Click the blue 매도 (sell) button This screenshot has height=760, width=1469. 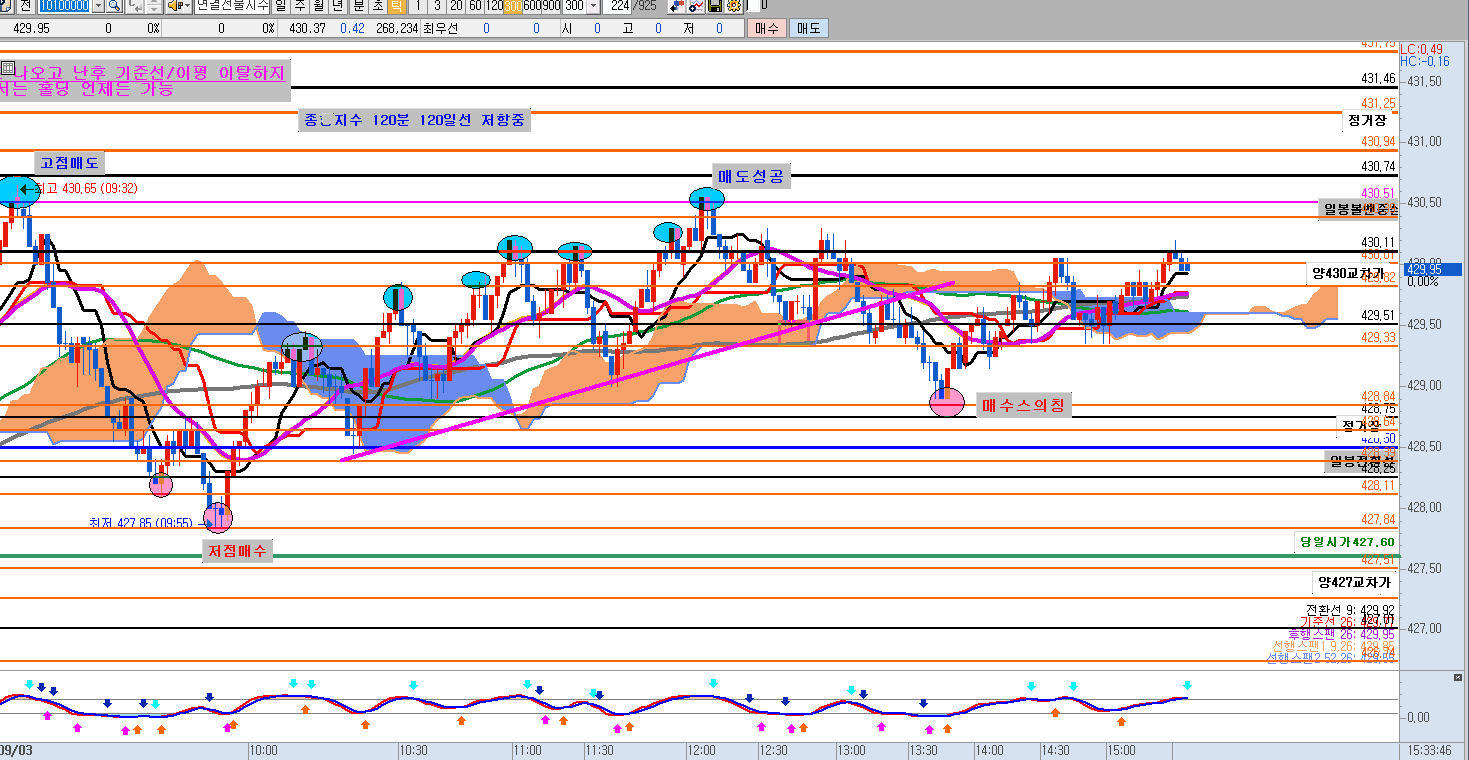[x=806, y=28]
